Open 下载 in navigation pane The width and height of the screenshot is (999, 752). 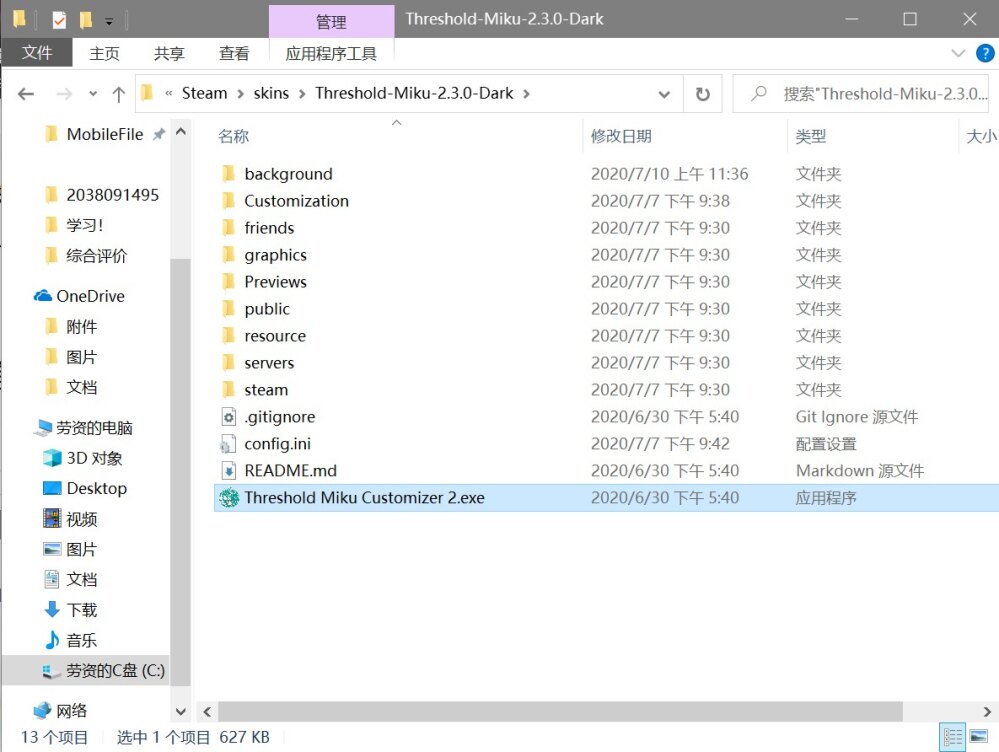tap(82, 610)
